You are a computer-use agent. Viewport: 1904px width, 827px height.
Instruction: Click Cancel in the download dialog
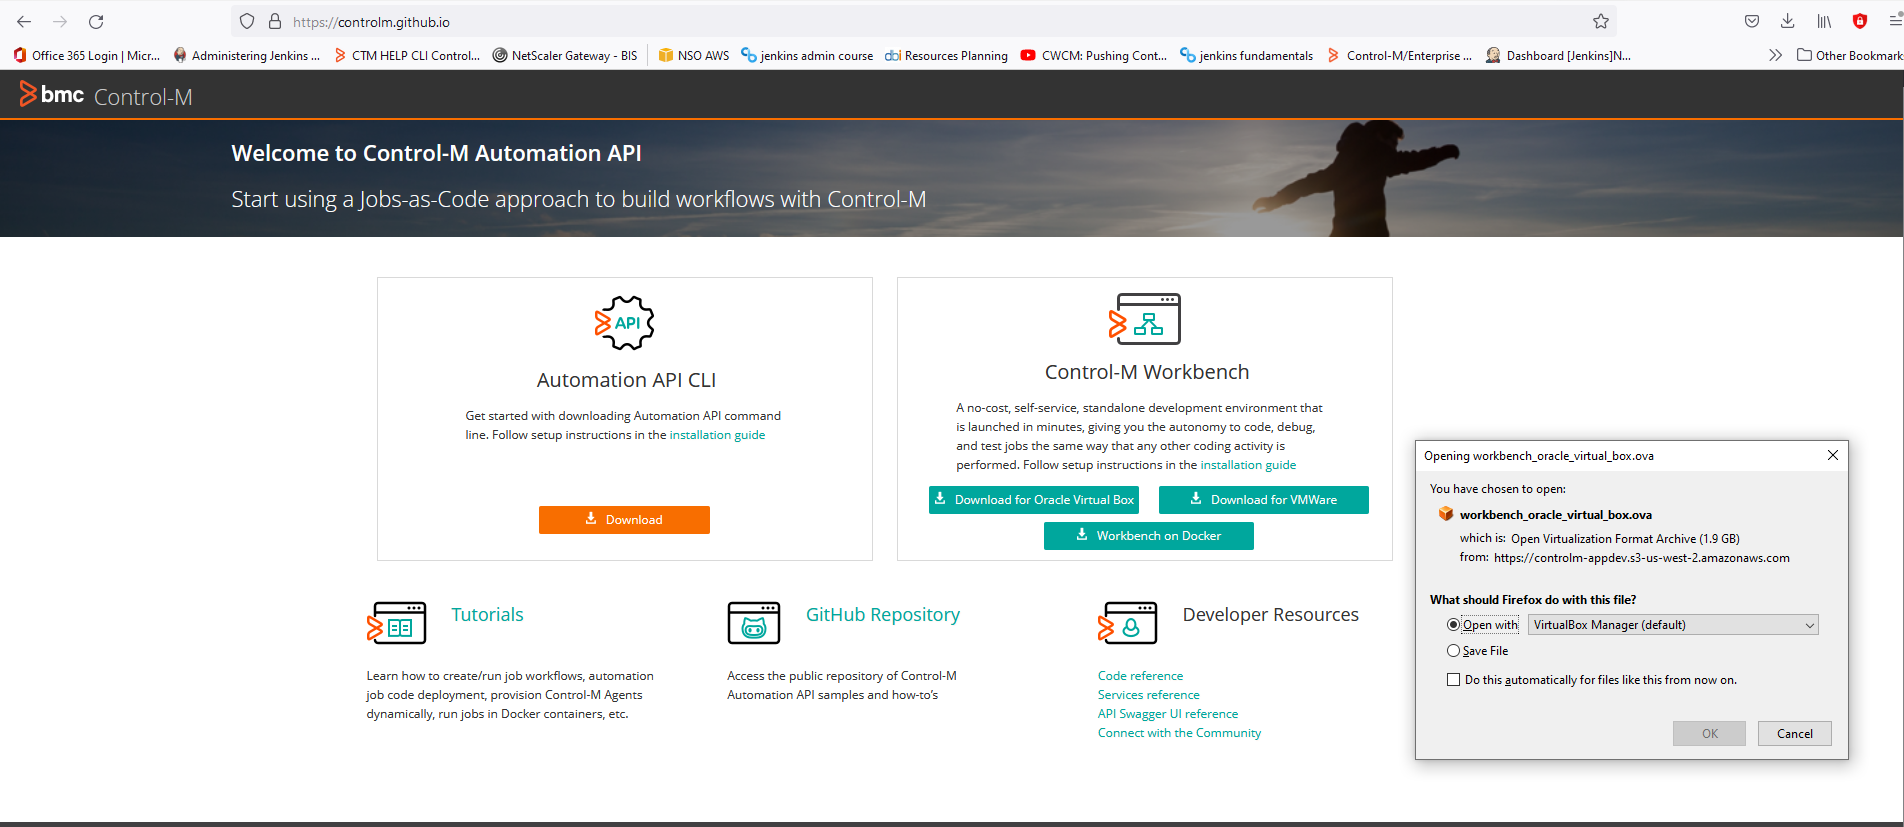(x=1794, y=734)
